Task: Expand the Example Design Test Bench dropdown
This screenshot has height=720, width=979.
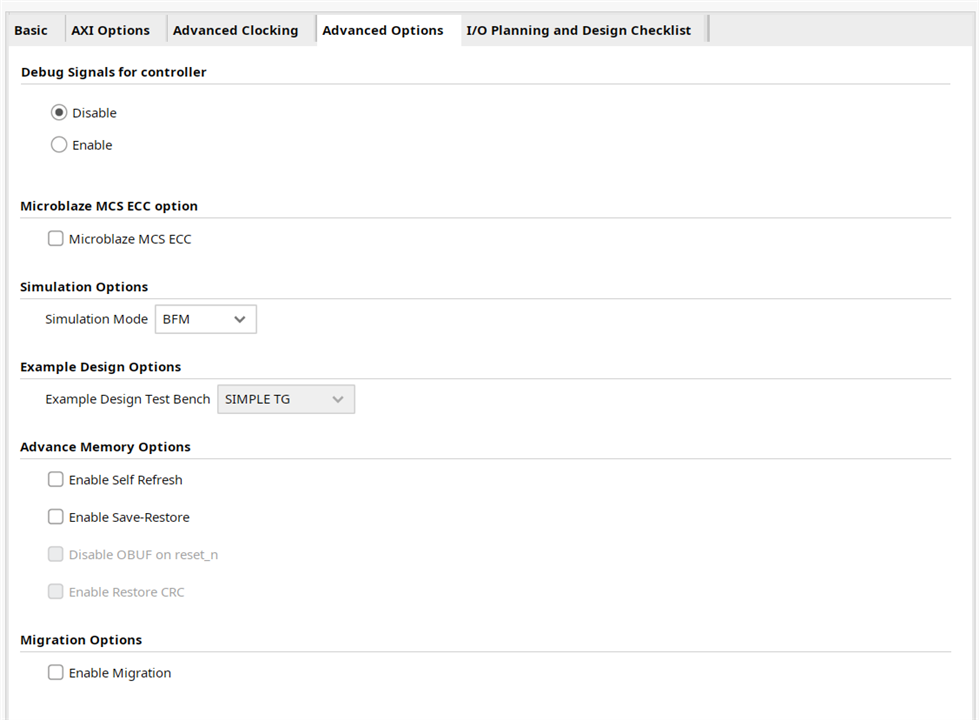Action: click(286, 399)
